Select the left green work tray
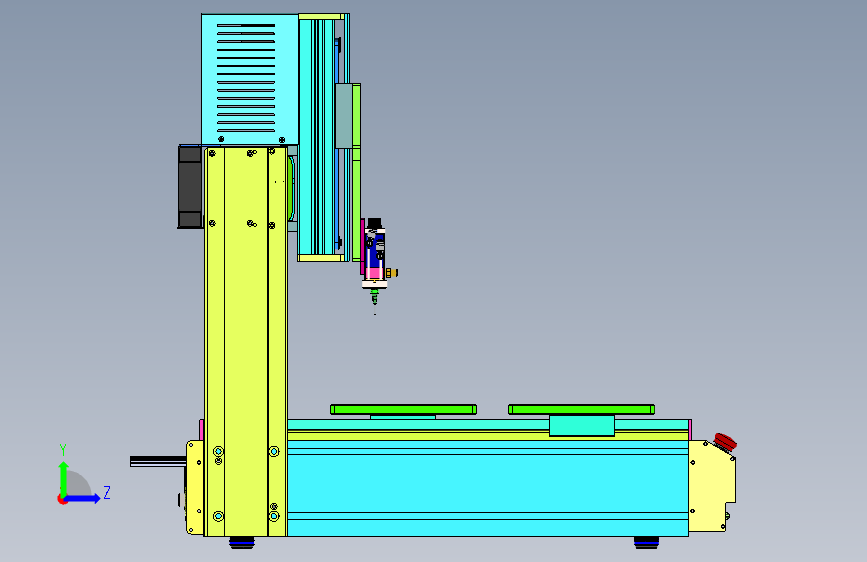 click(x=403, y=409)
